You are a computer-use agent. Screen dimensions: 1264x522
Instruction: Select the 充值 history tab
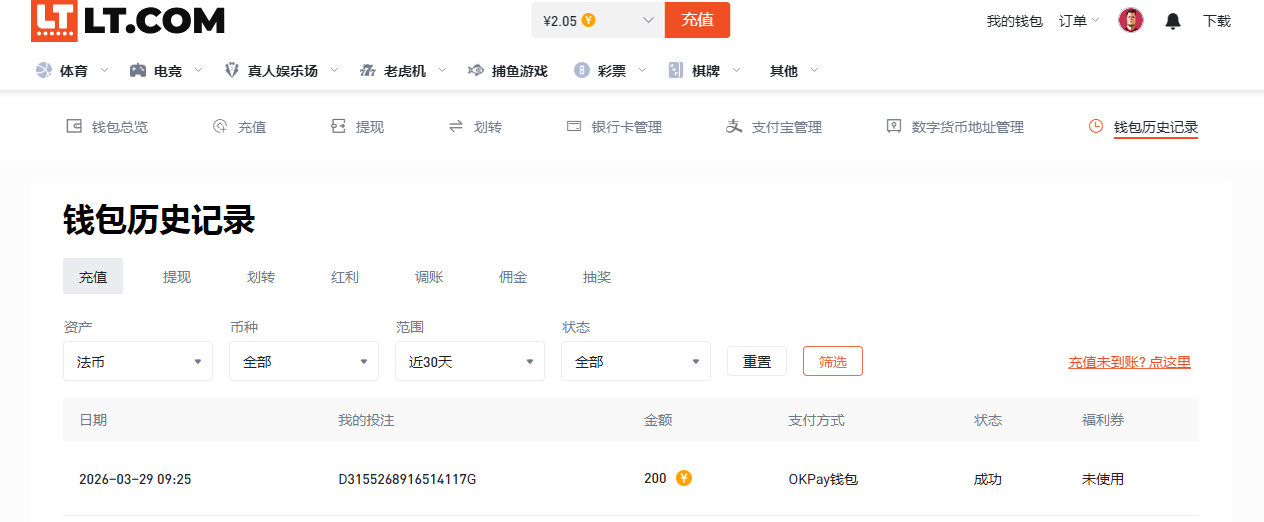pos(93,277)
